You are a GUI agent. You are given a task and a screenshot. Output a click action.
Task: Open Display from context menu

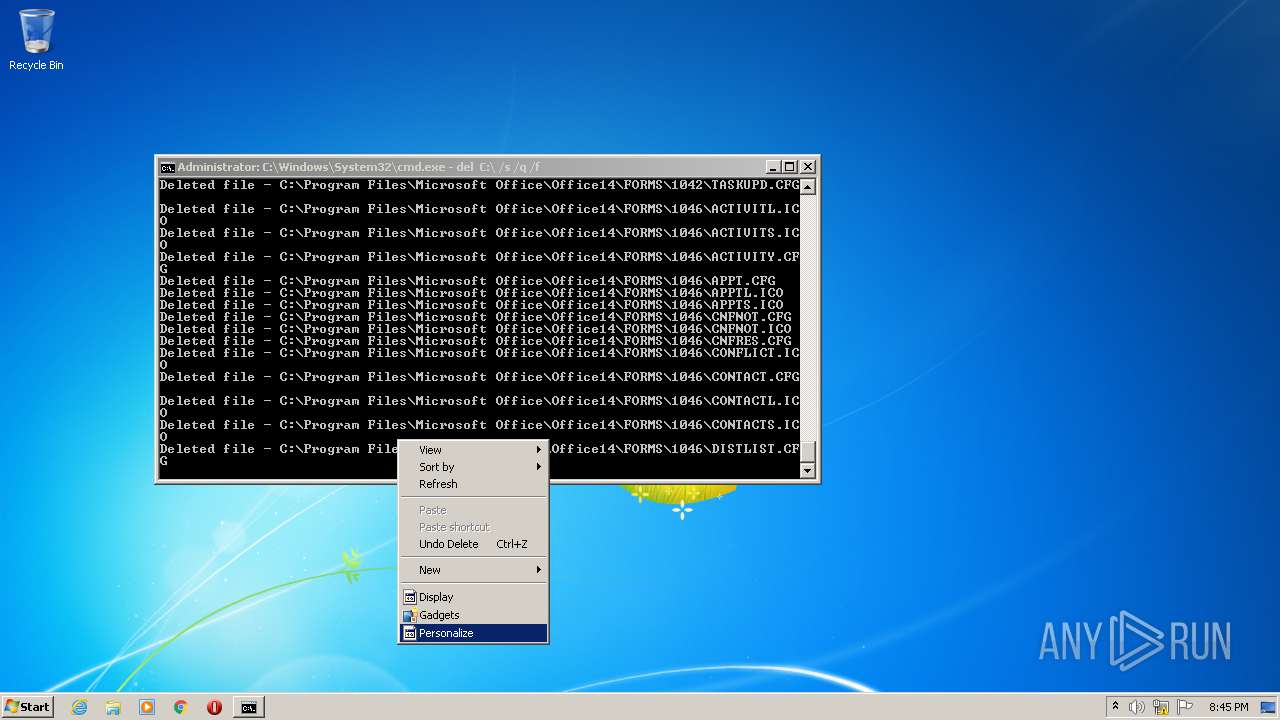point(473,597)
